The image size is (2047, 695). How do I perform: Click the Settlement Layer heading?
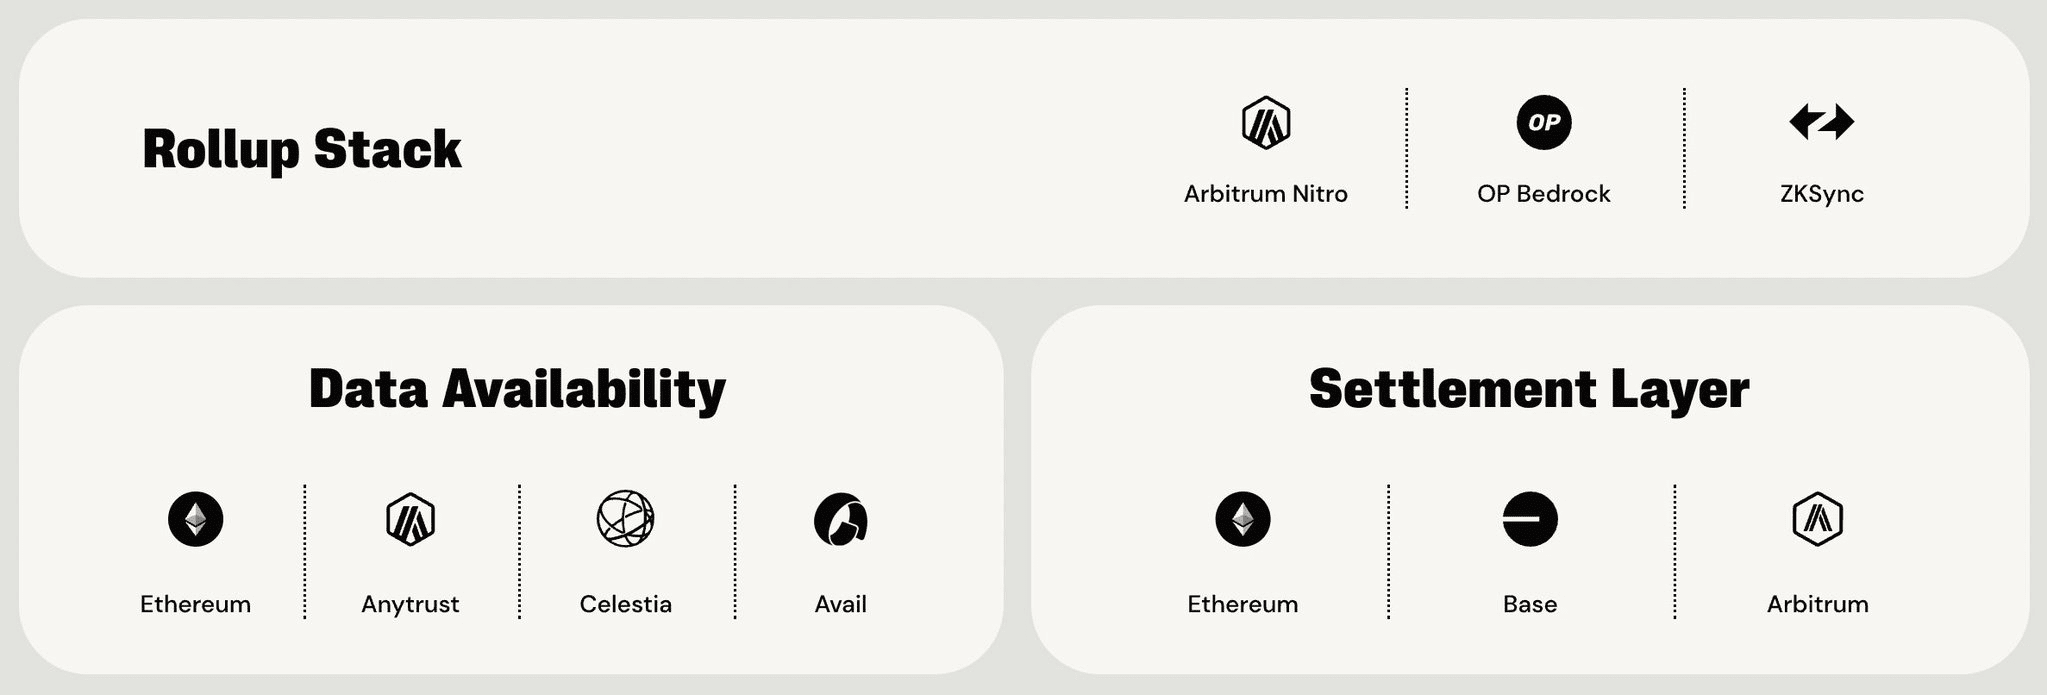pos(1529,389)
